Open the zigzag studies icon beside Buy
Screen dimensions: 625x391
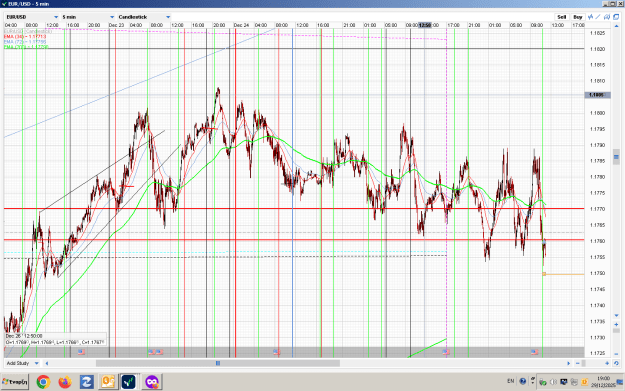pyautogui.click(x=590, y=17)
